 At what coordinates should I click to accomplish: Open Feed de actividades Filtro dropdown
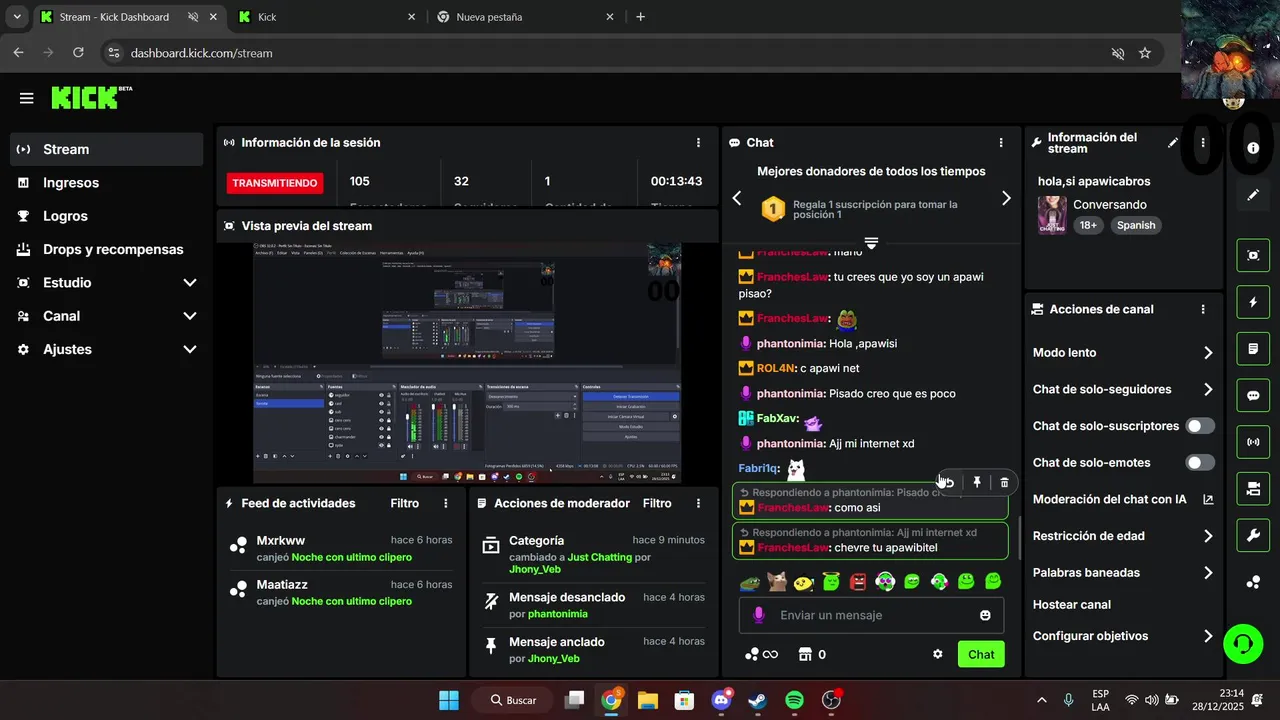click(404, 503)
